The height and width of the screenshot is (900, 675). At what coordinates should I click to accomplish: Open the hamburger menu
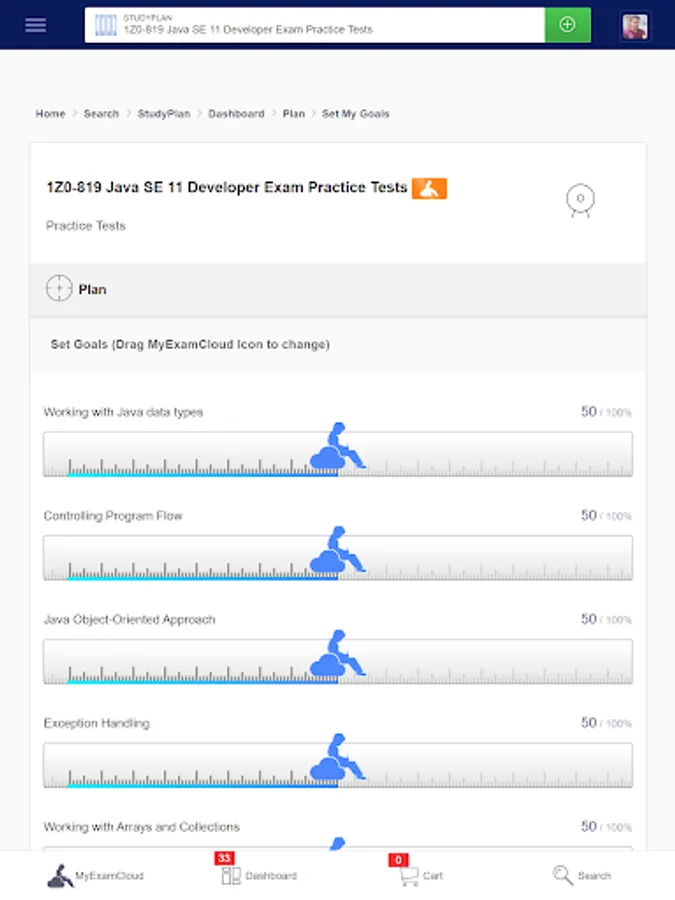point(36,25)
